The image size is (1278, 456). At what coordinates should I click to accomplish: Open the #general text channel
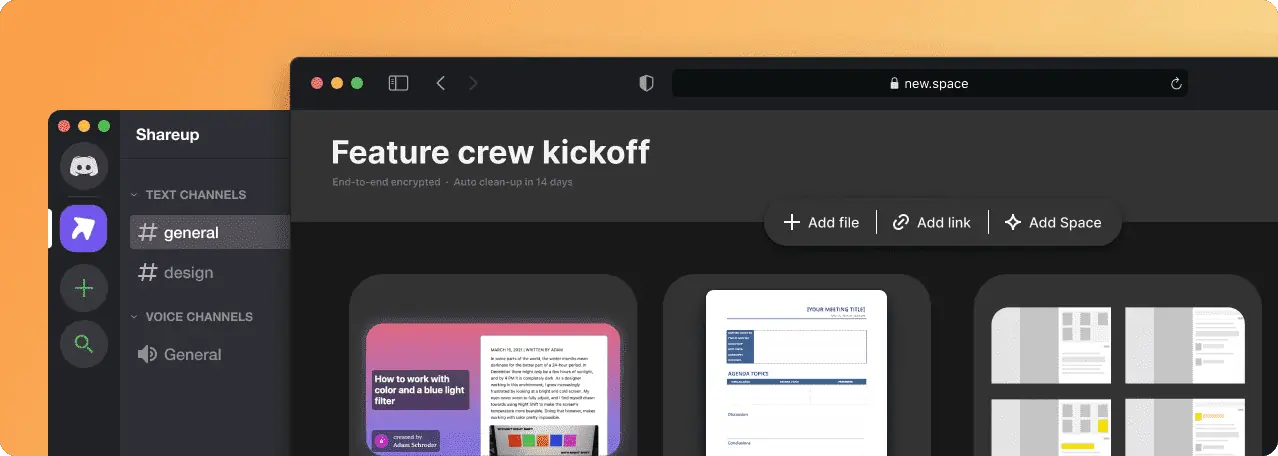[x=210, y=233]
